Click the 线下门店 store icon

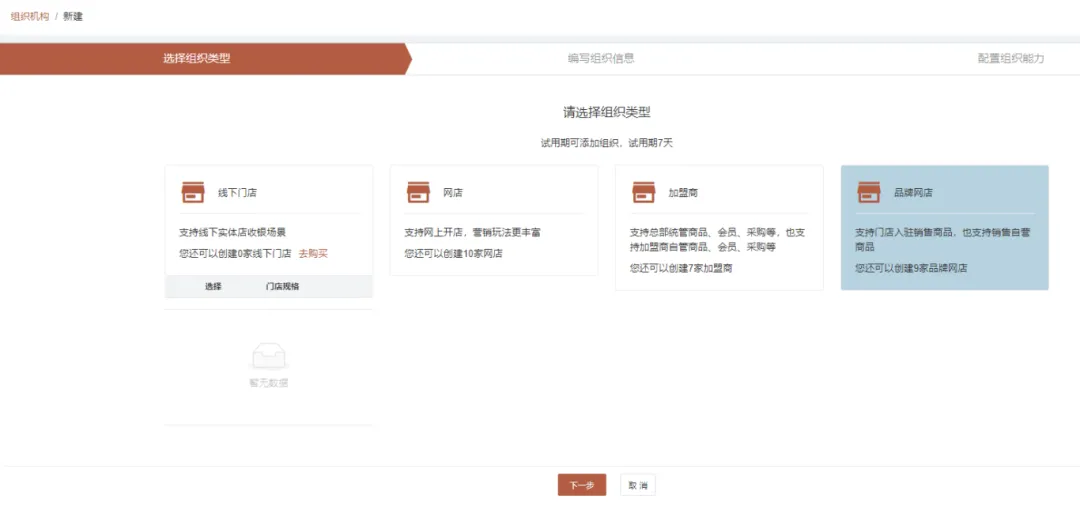(192, 192)
